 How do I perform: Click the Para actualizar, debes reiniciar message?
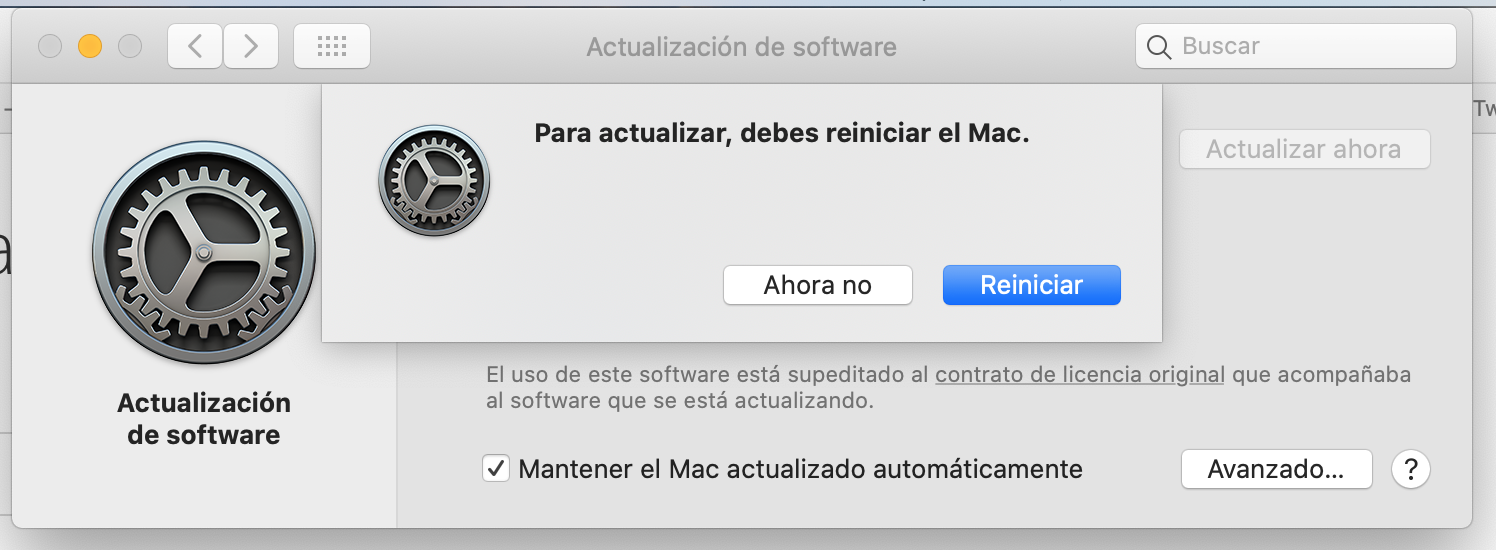coord(782,133)
